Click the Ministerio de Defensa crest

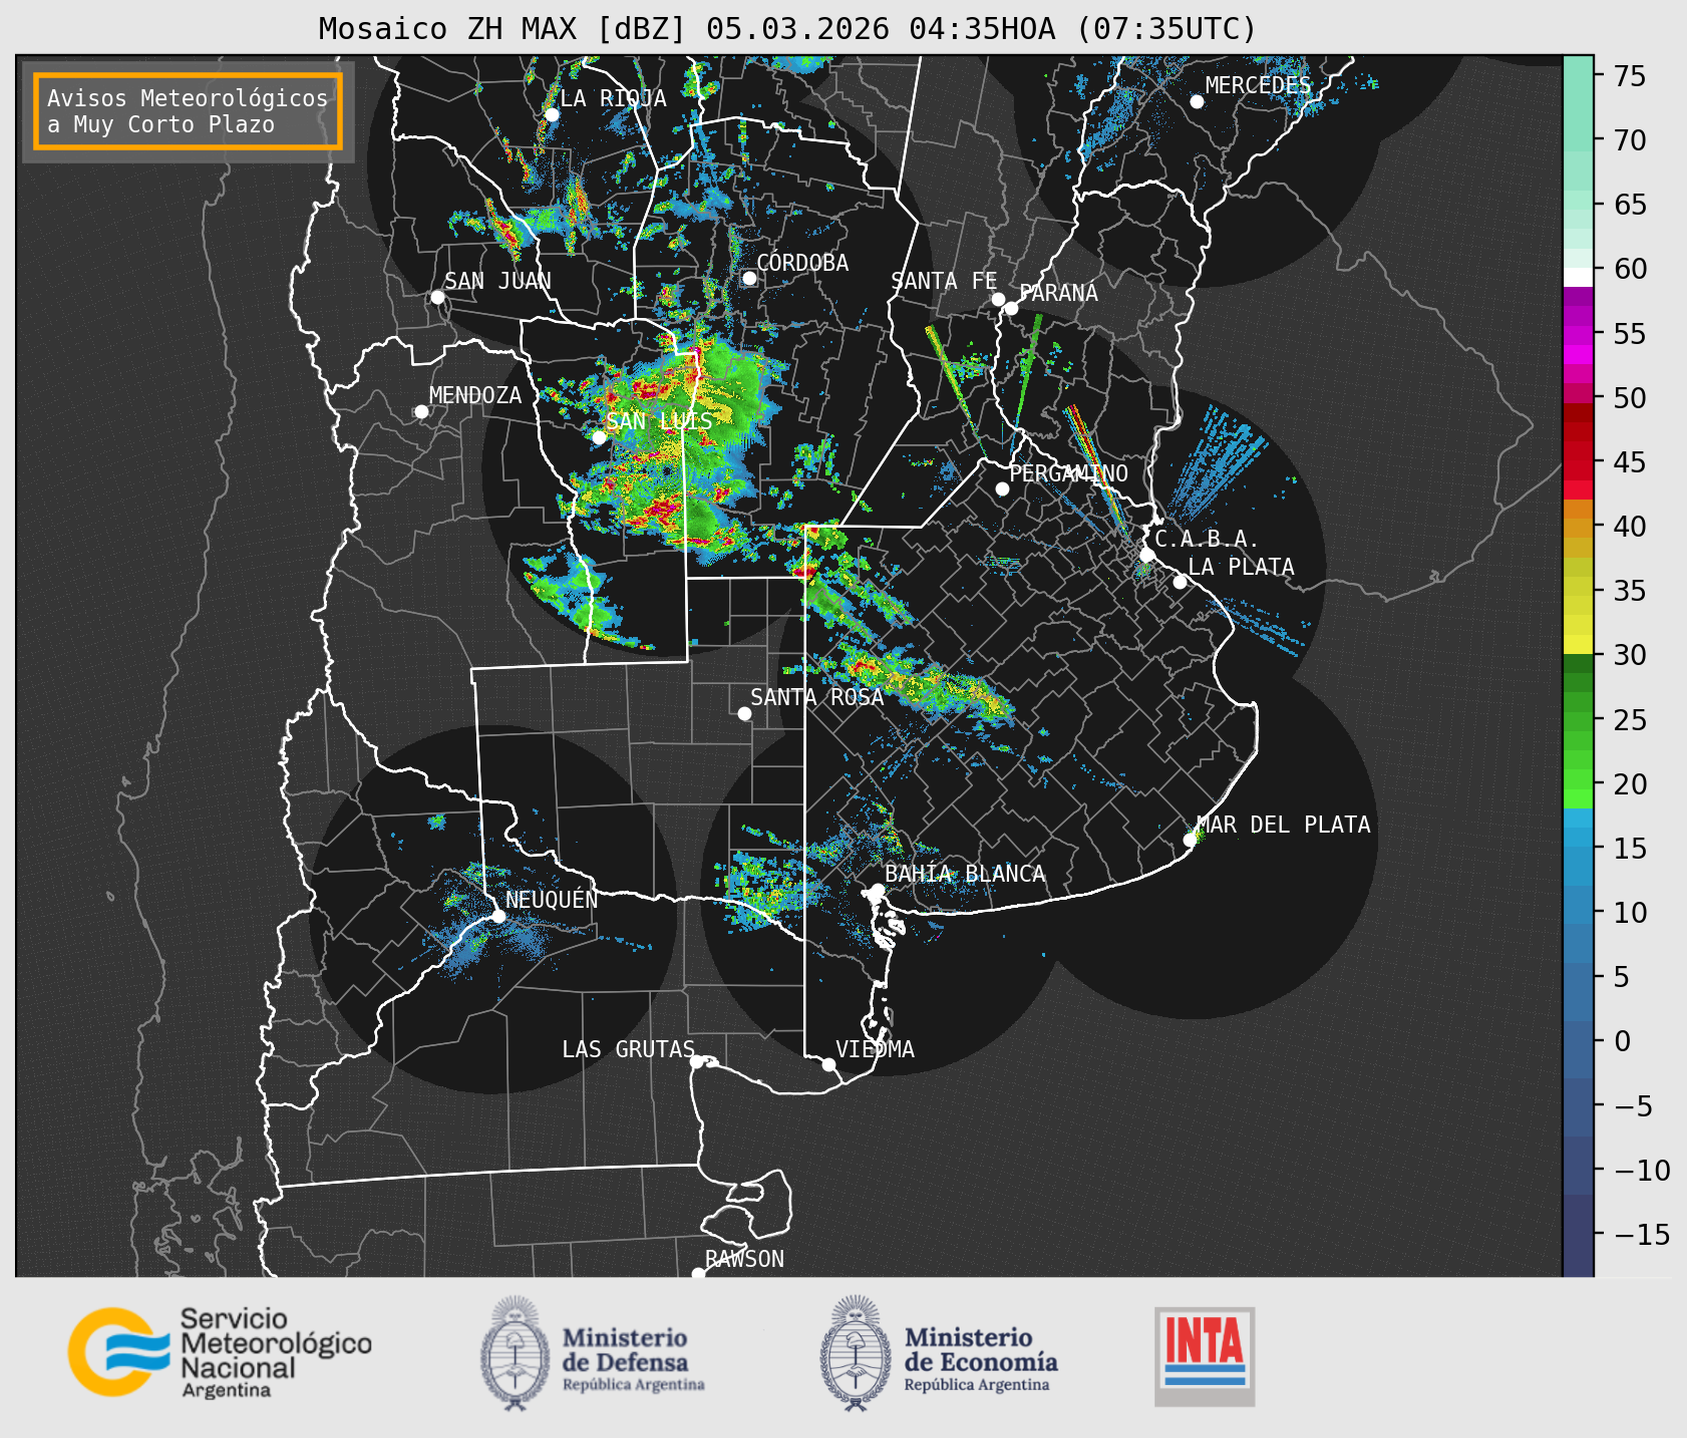click(x=515, y=1352)
